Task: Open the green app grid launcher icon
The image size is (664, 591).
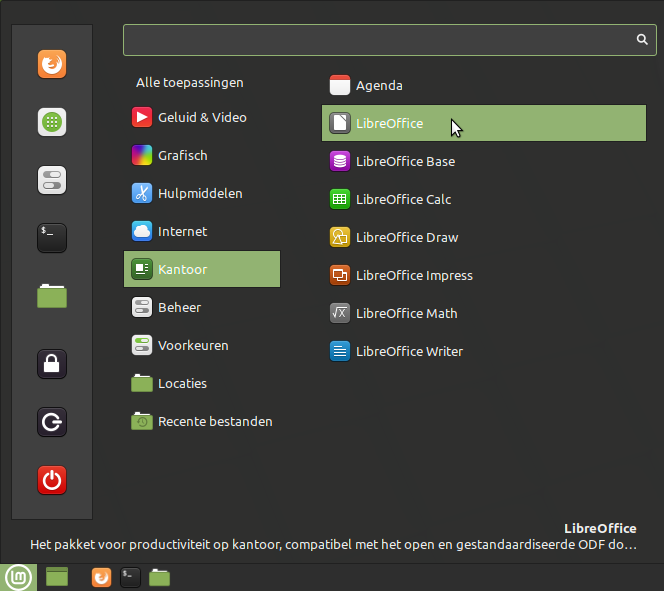Action: 52,122
